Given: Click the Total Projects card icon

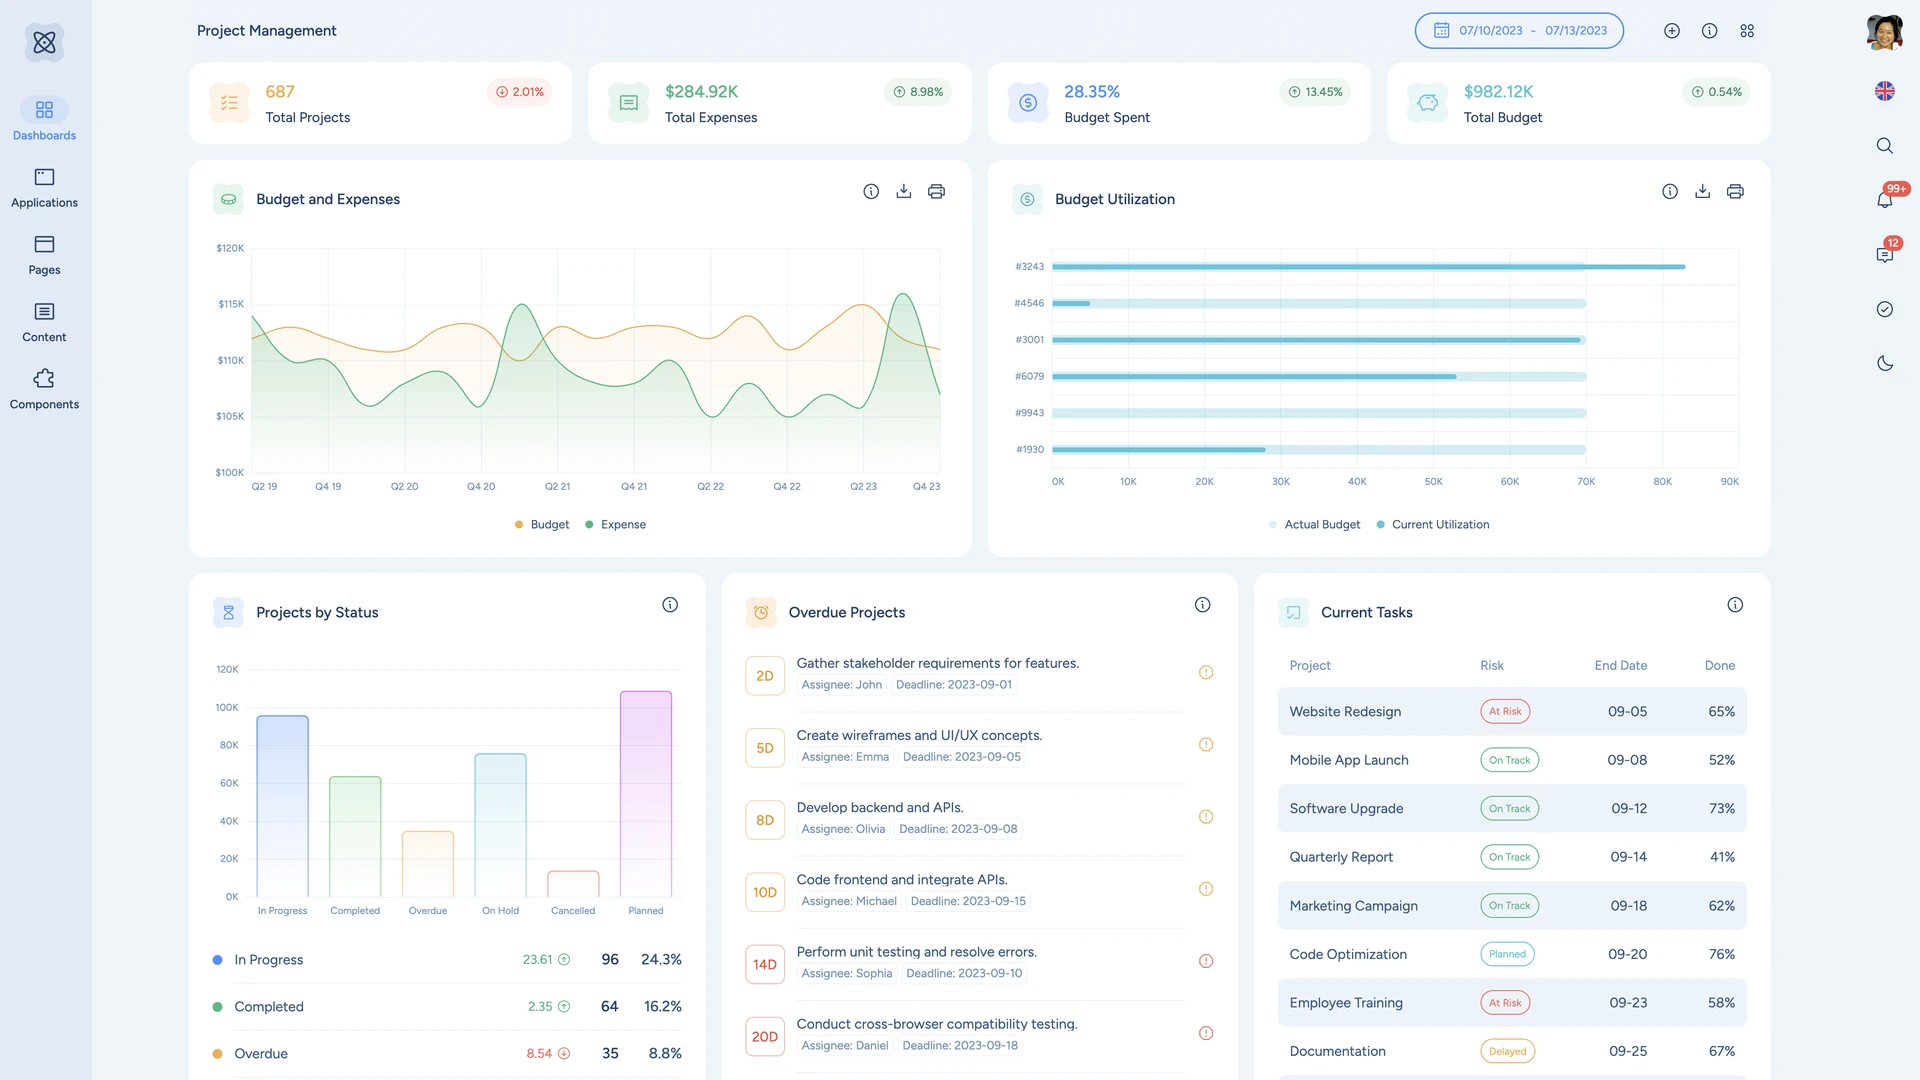Looking at the screenshot, I should click(x=229, y=103).
